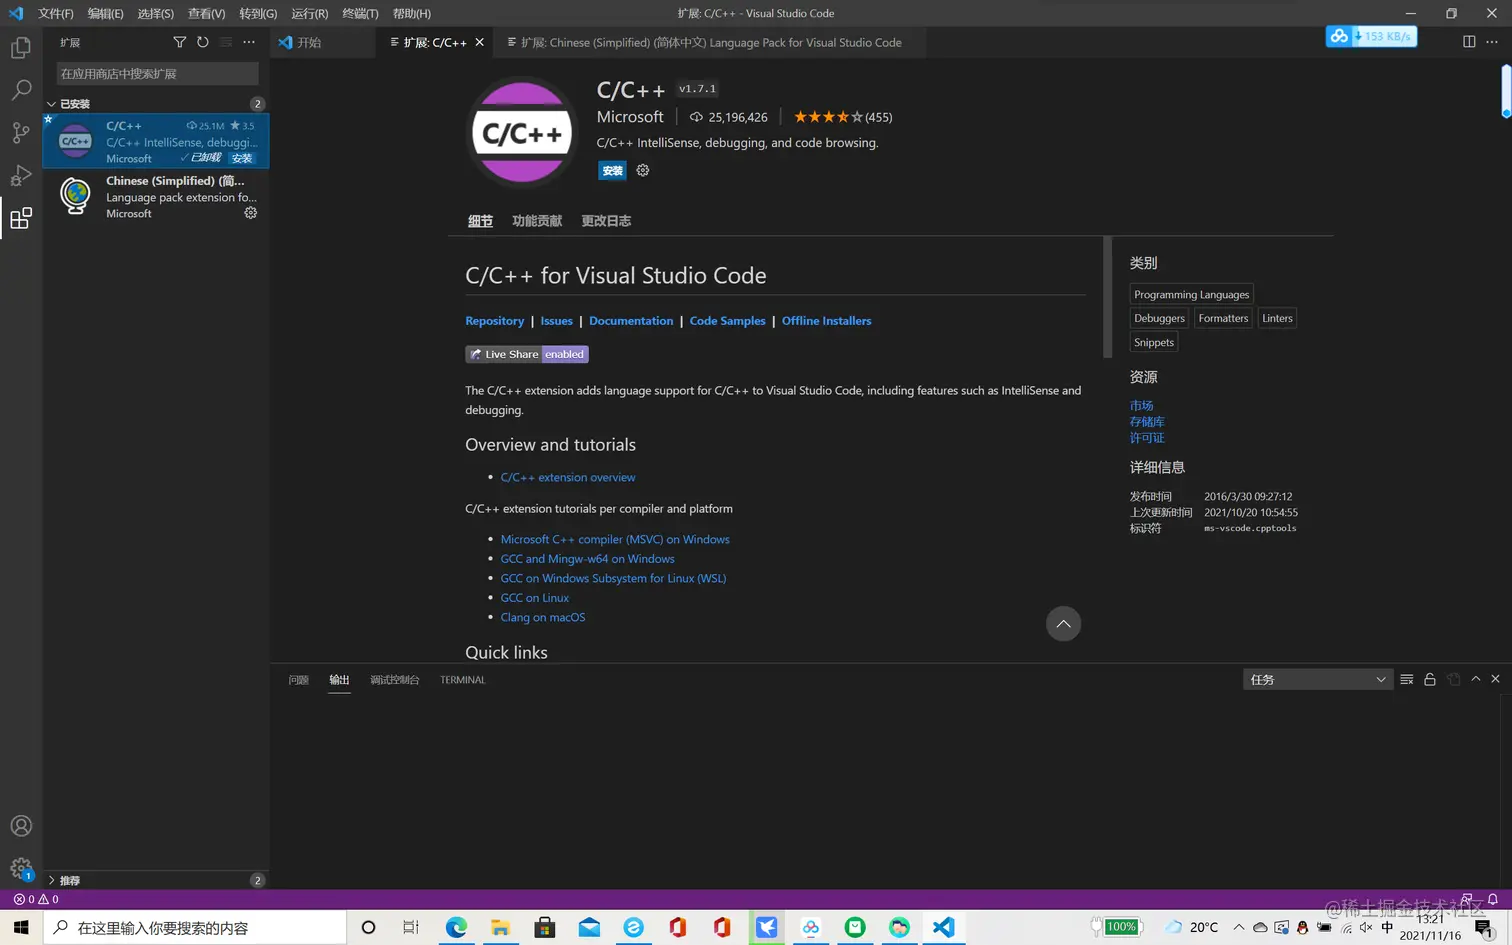Select the 更改日志 tab
This screenshot has width=1512, height=945.
(606, 221)
